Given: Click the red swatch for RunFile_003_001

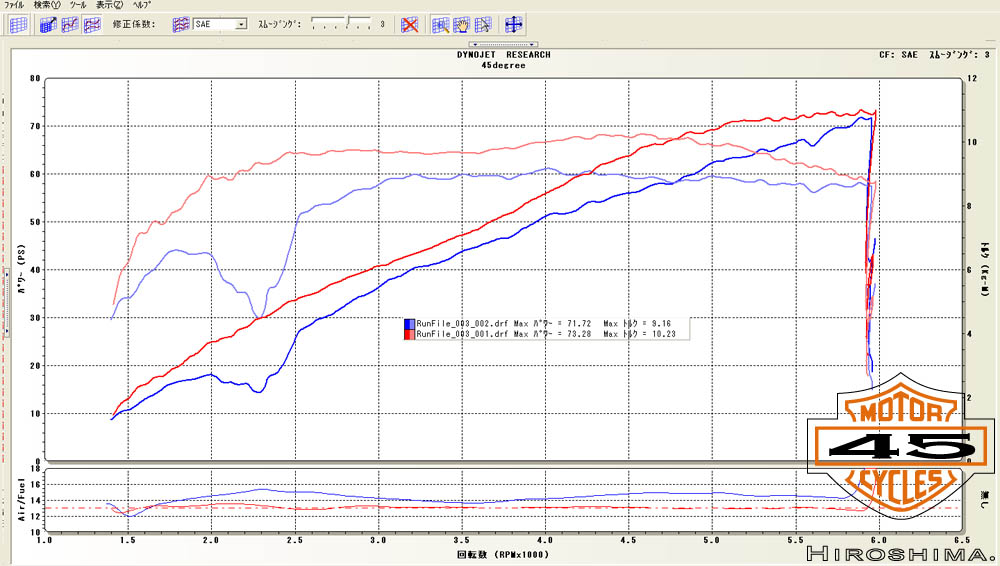Looking at the screenshot, I should [408, 334].
